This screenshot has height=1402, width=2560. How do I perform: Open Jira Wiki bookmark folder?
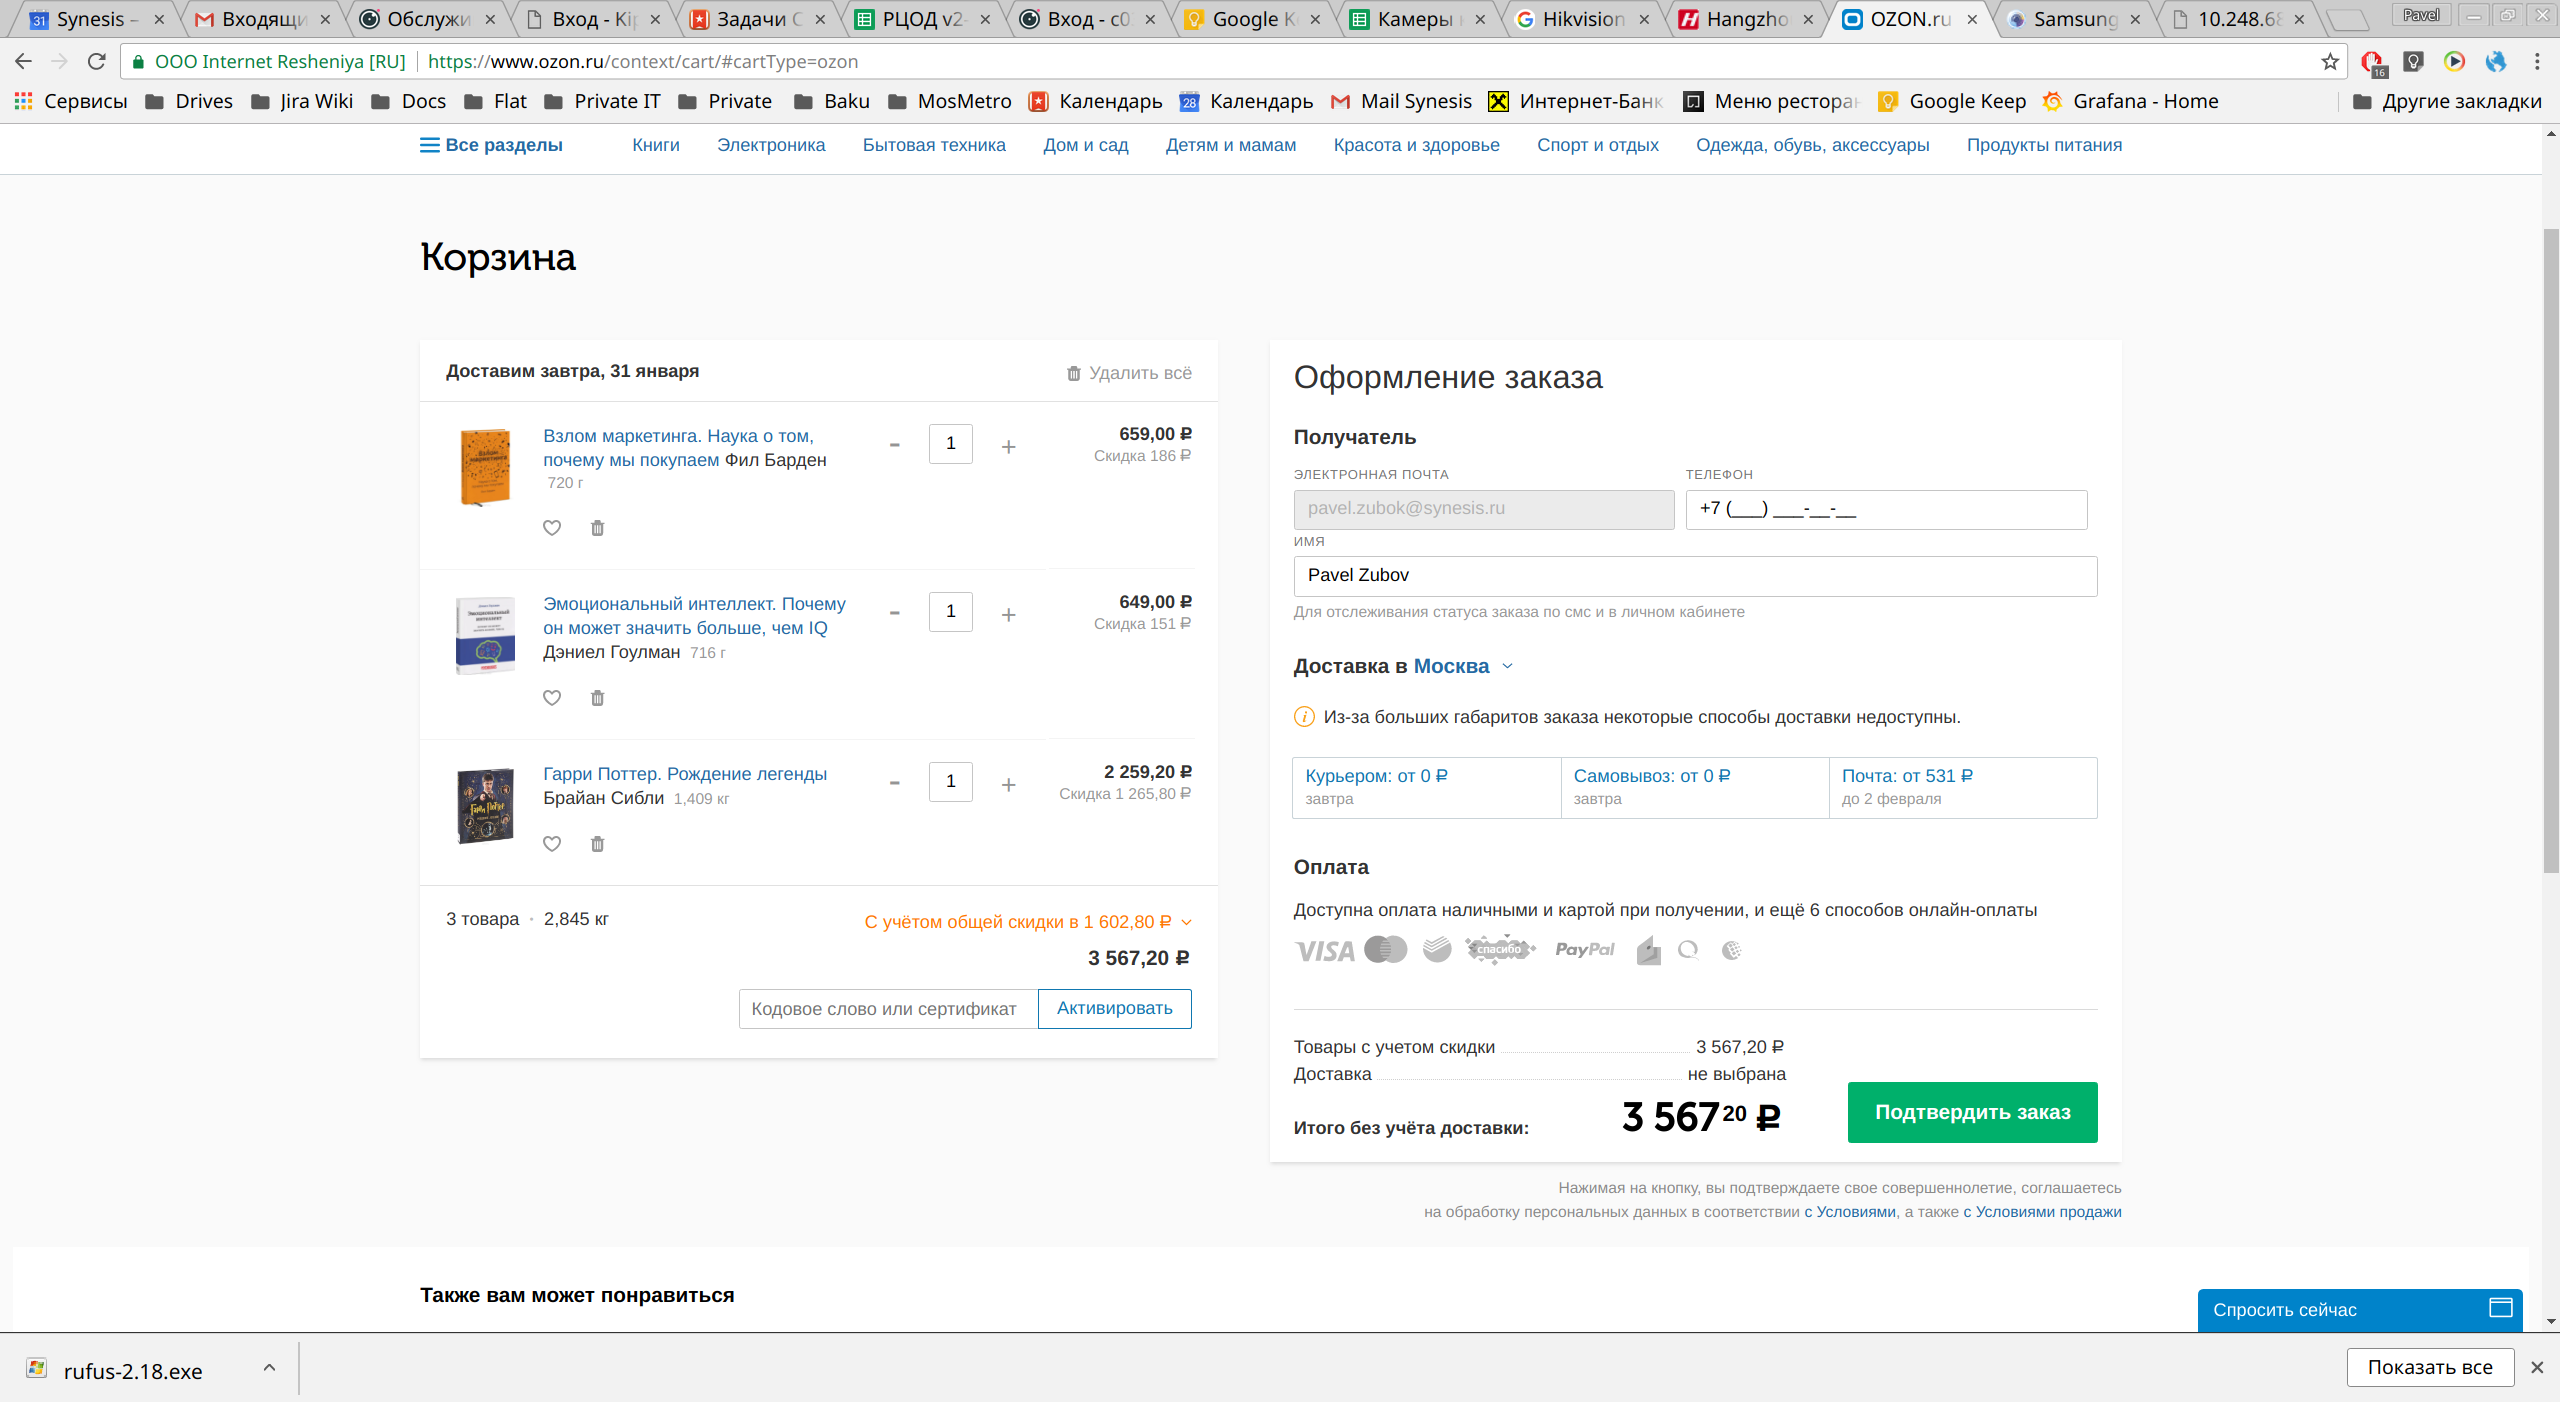[x=302, y=102]
